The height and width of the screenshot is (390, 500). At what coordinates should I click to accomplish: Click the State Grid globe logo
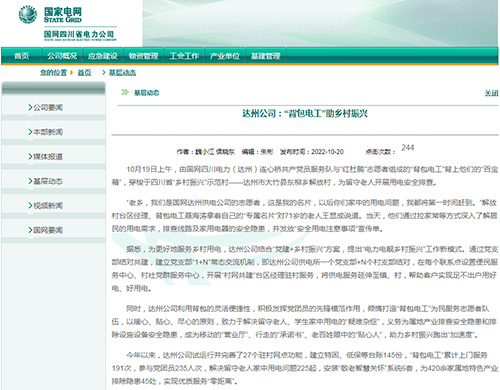coord(28,15)
